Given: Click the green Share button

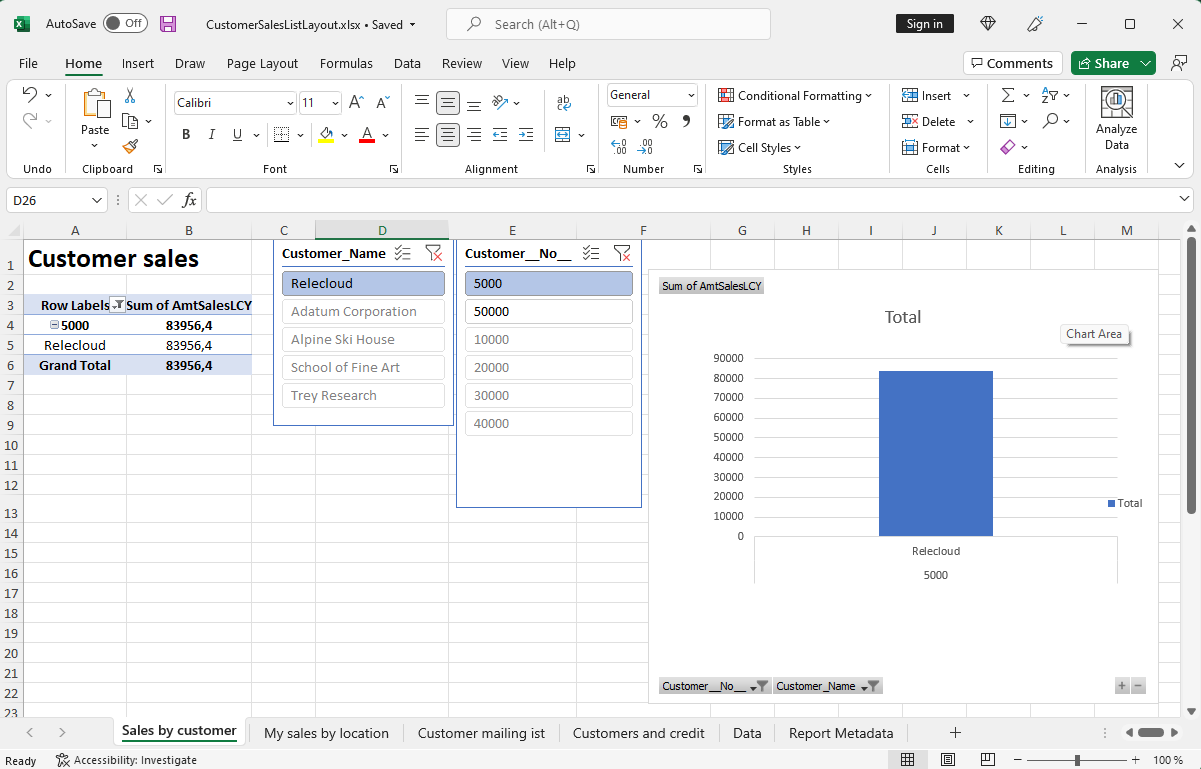Looking at the screenshot, I should 1106,62.
